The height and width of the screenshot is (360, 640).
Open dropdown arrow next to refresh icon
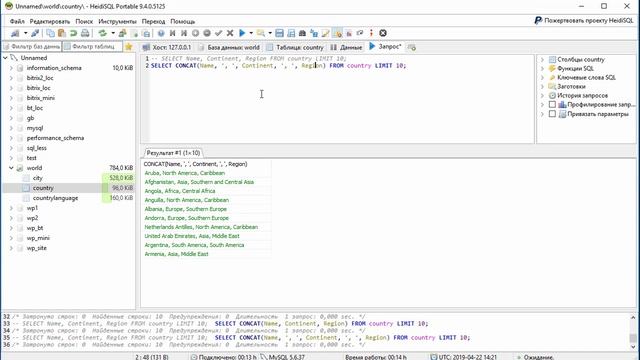tap(113, 33)
